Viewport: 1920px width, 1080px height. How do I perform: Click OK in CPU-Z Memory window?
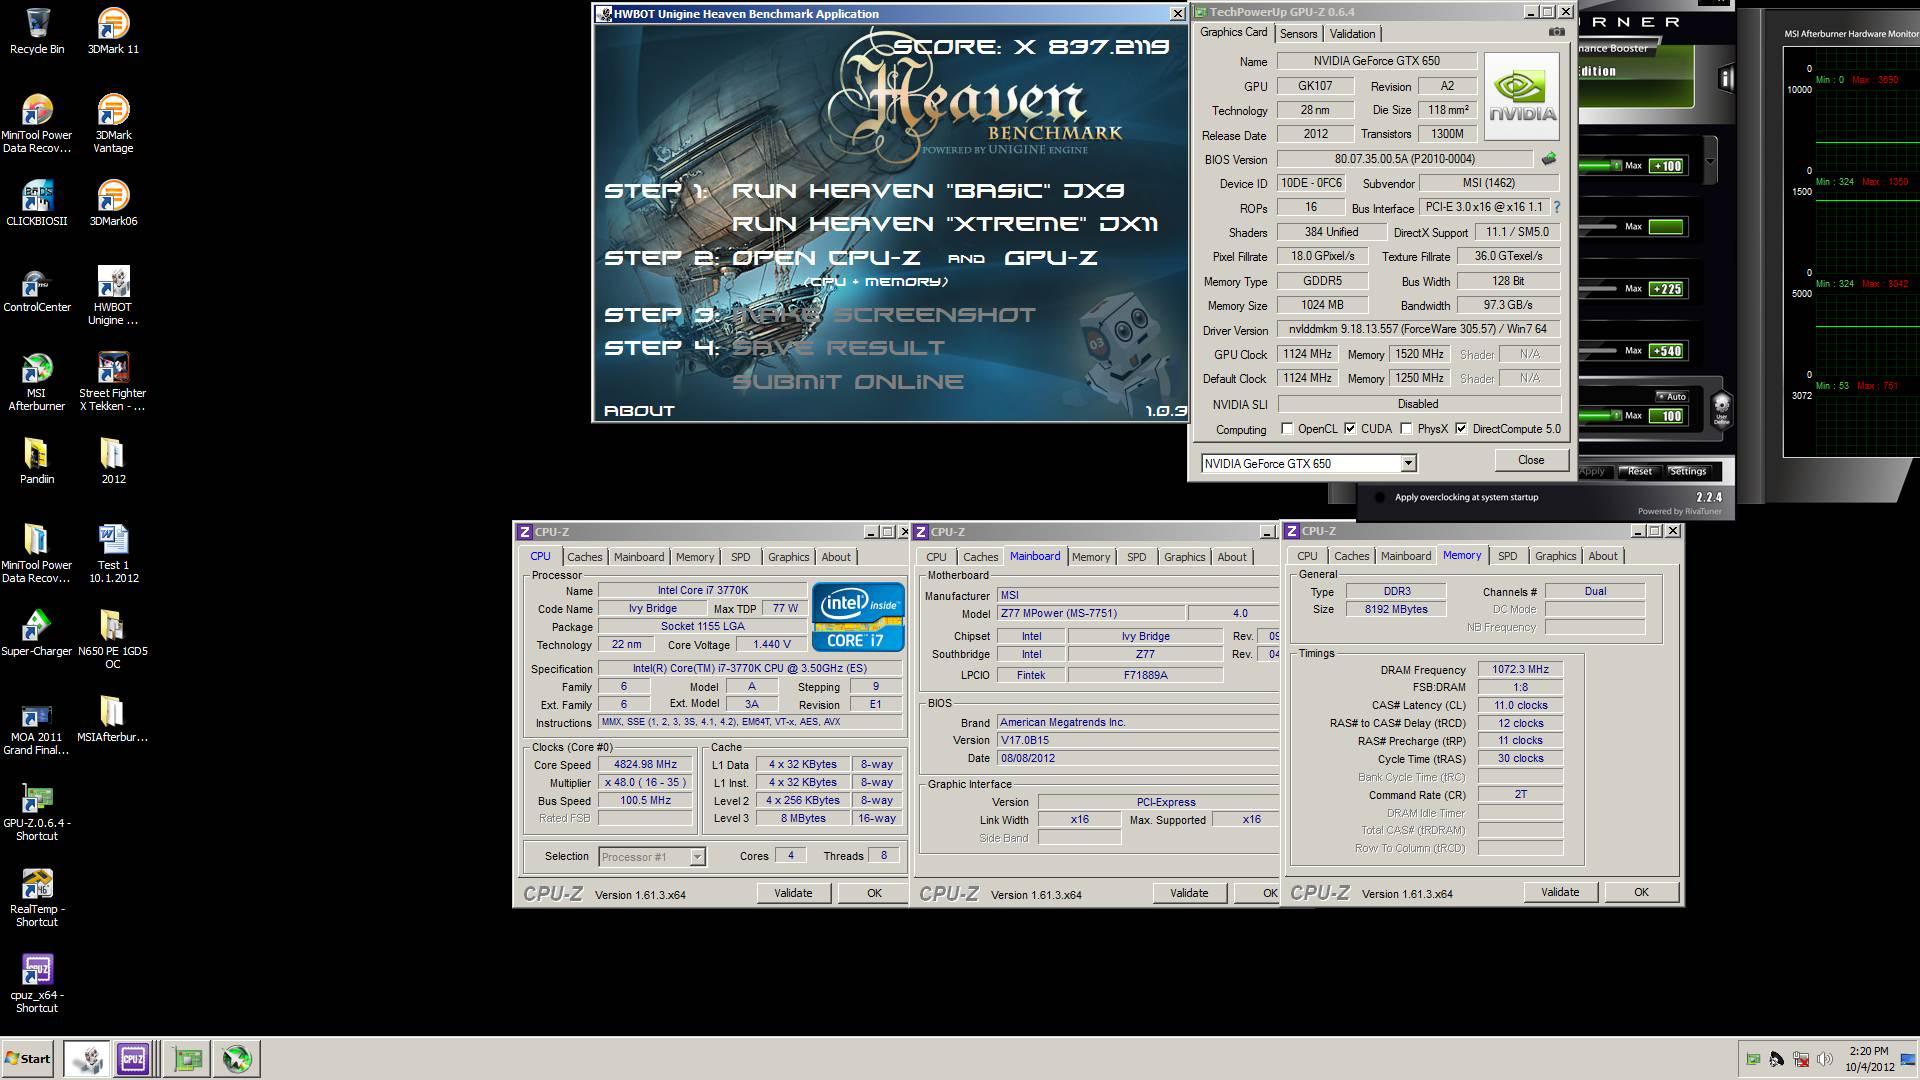1641,892
